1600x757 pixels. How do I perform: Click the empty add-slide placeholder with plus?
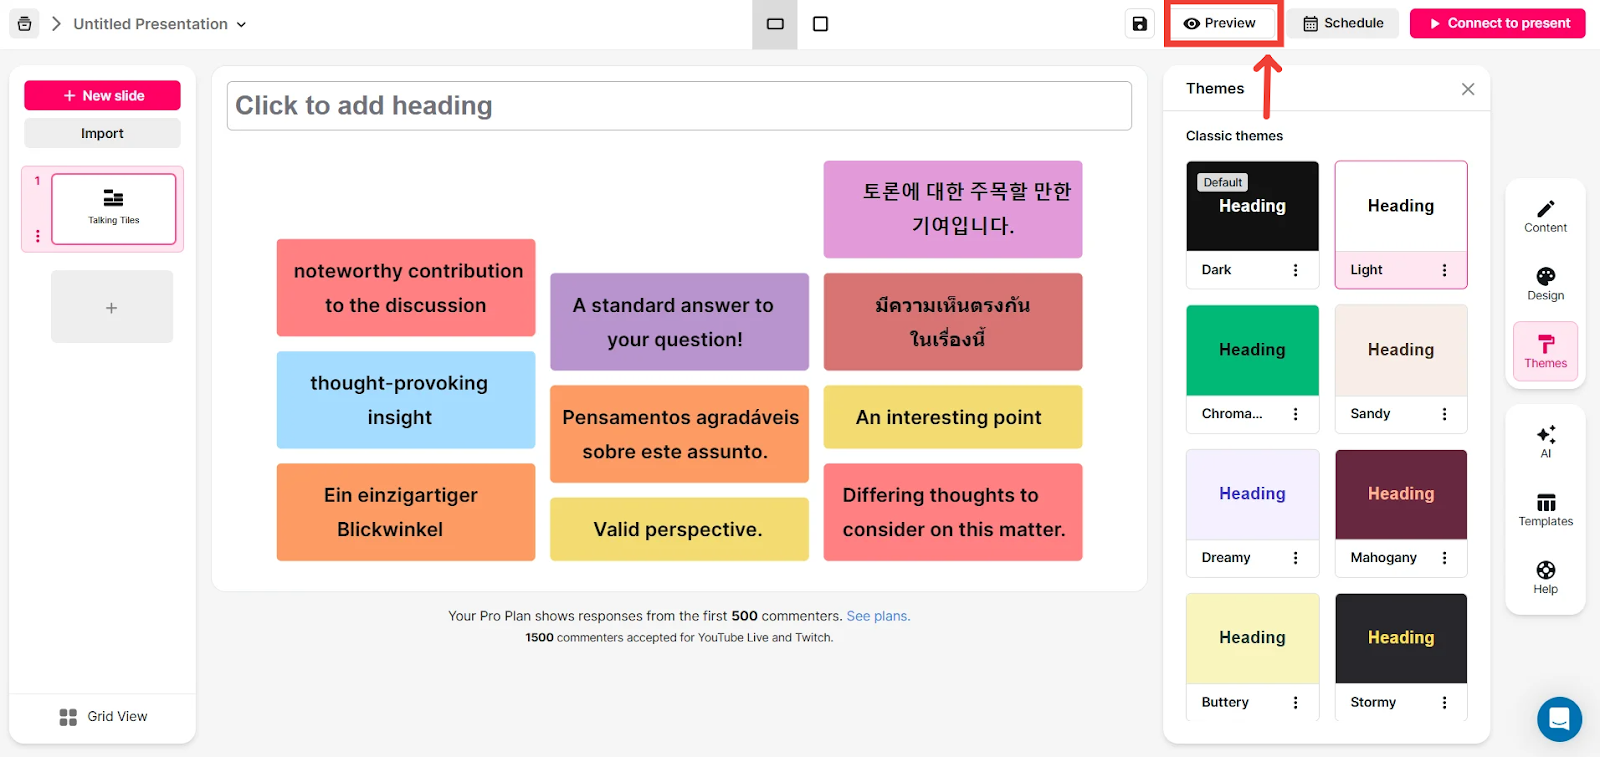112,307
